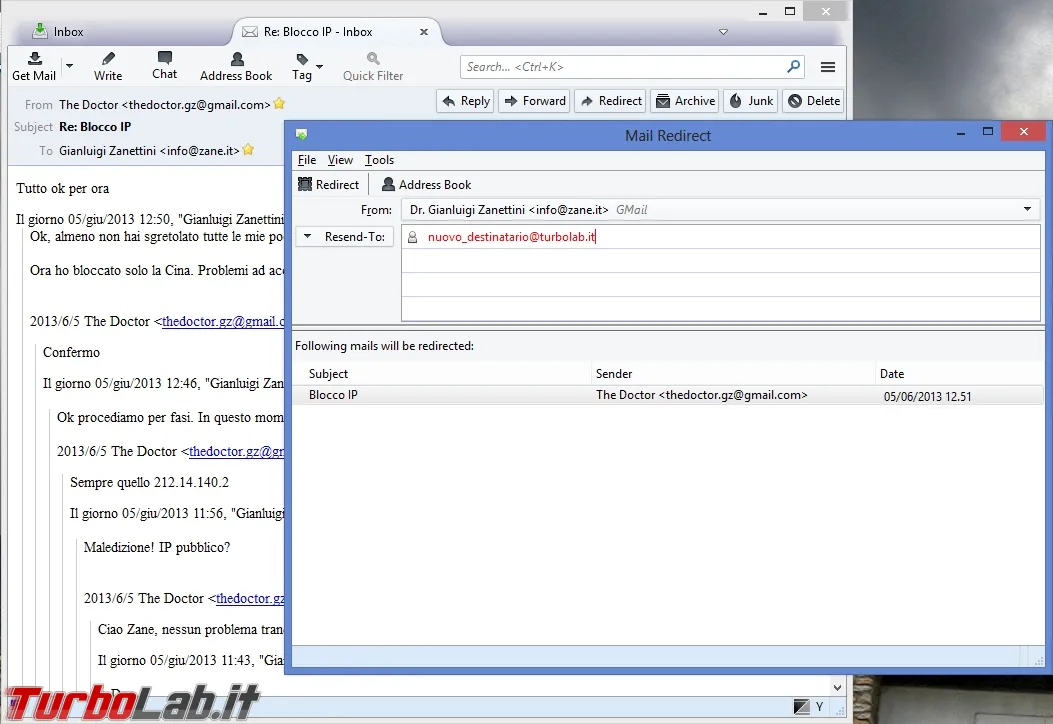The image size is (1053, 724).
Task: Maximize the Mail Redirect window
Action: pyautogui.click(x=987, y=132)
